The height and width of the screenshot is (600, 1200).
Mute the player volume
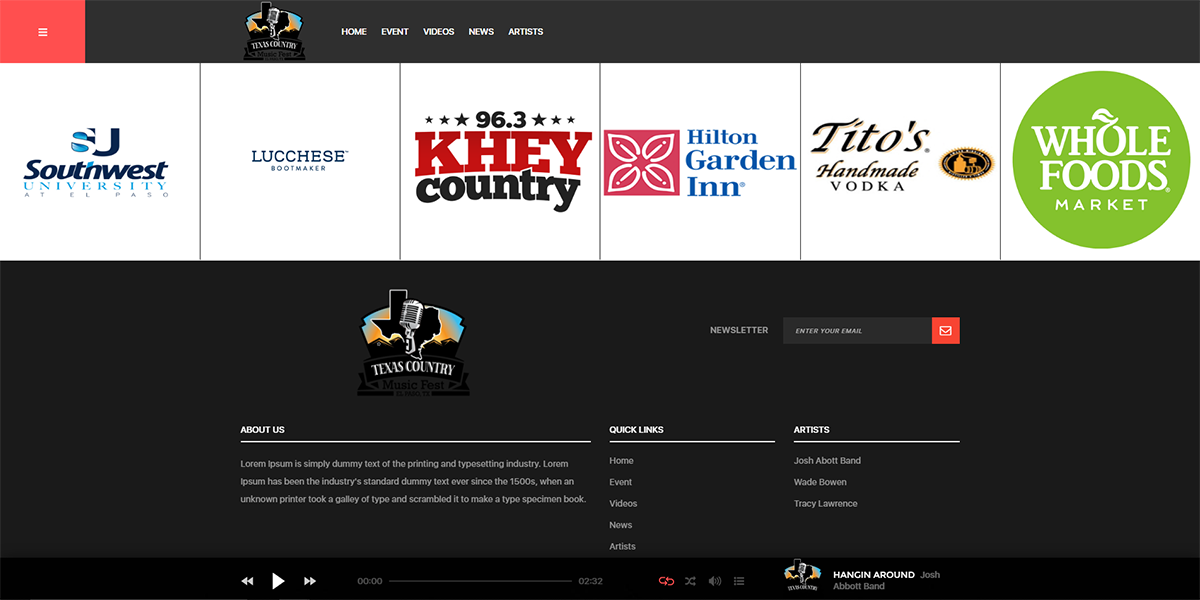[715, 581]
